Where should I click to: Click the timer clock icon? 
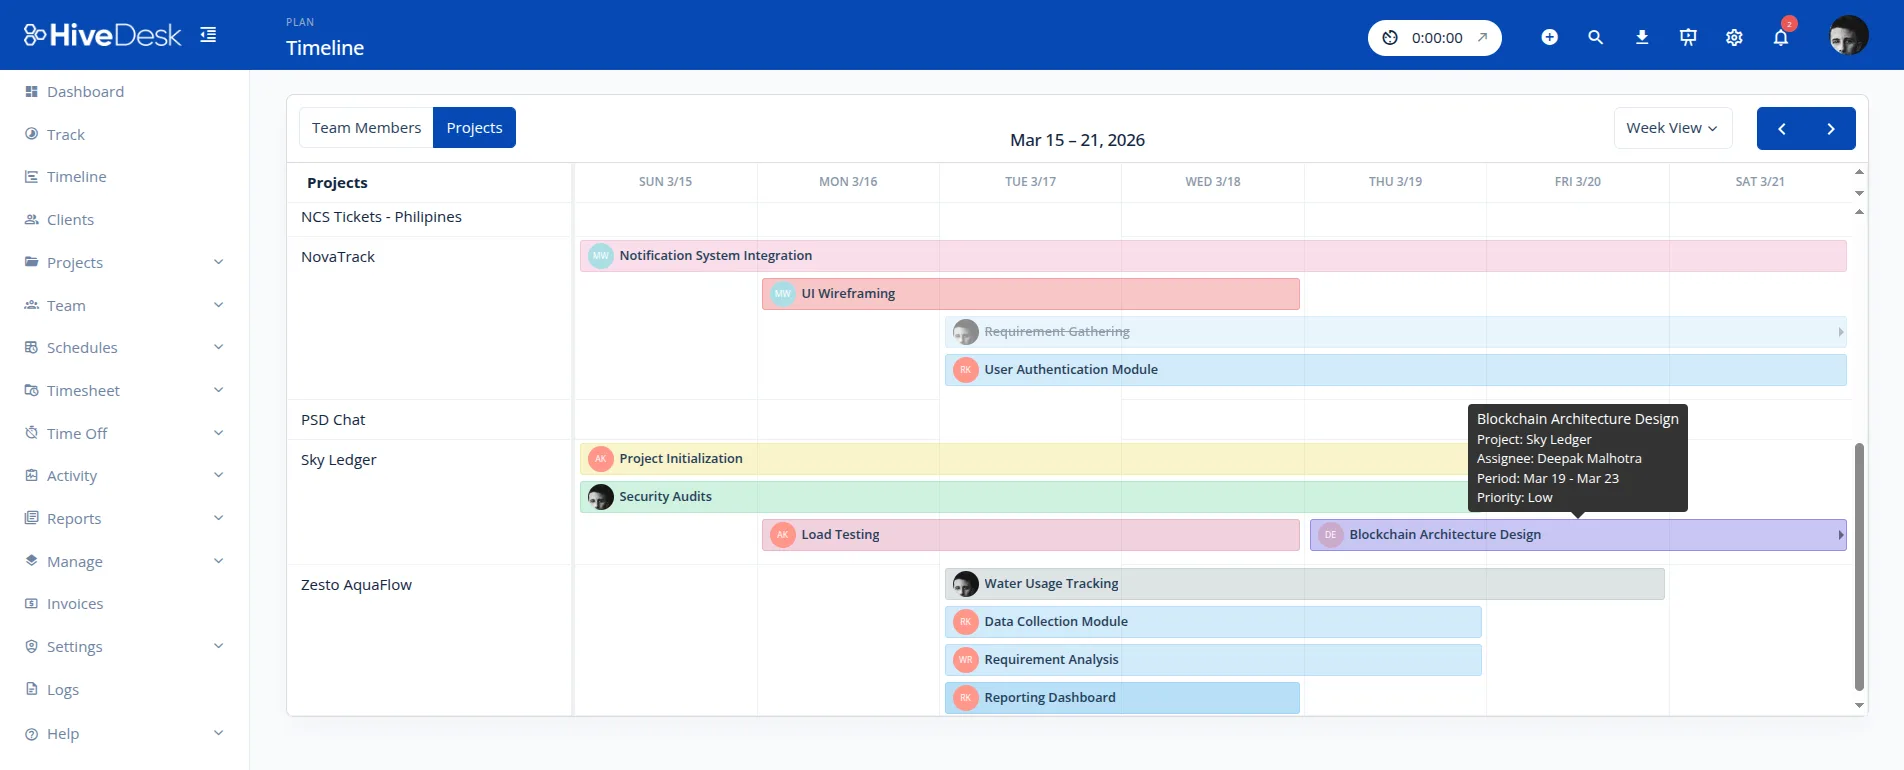(x=1390, y=38)
